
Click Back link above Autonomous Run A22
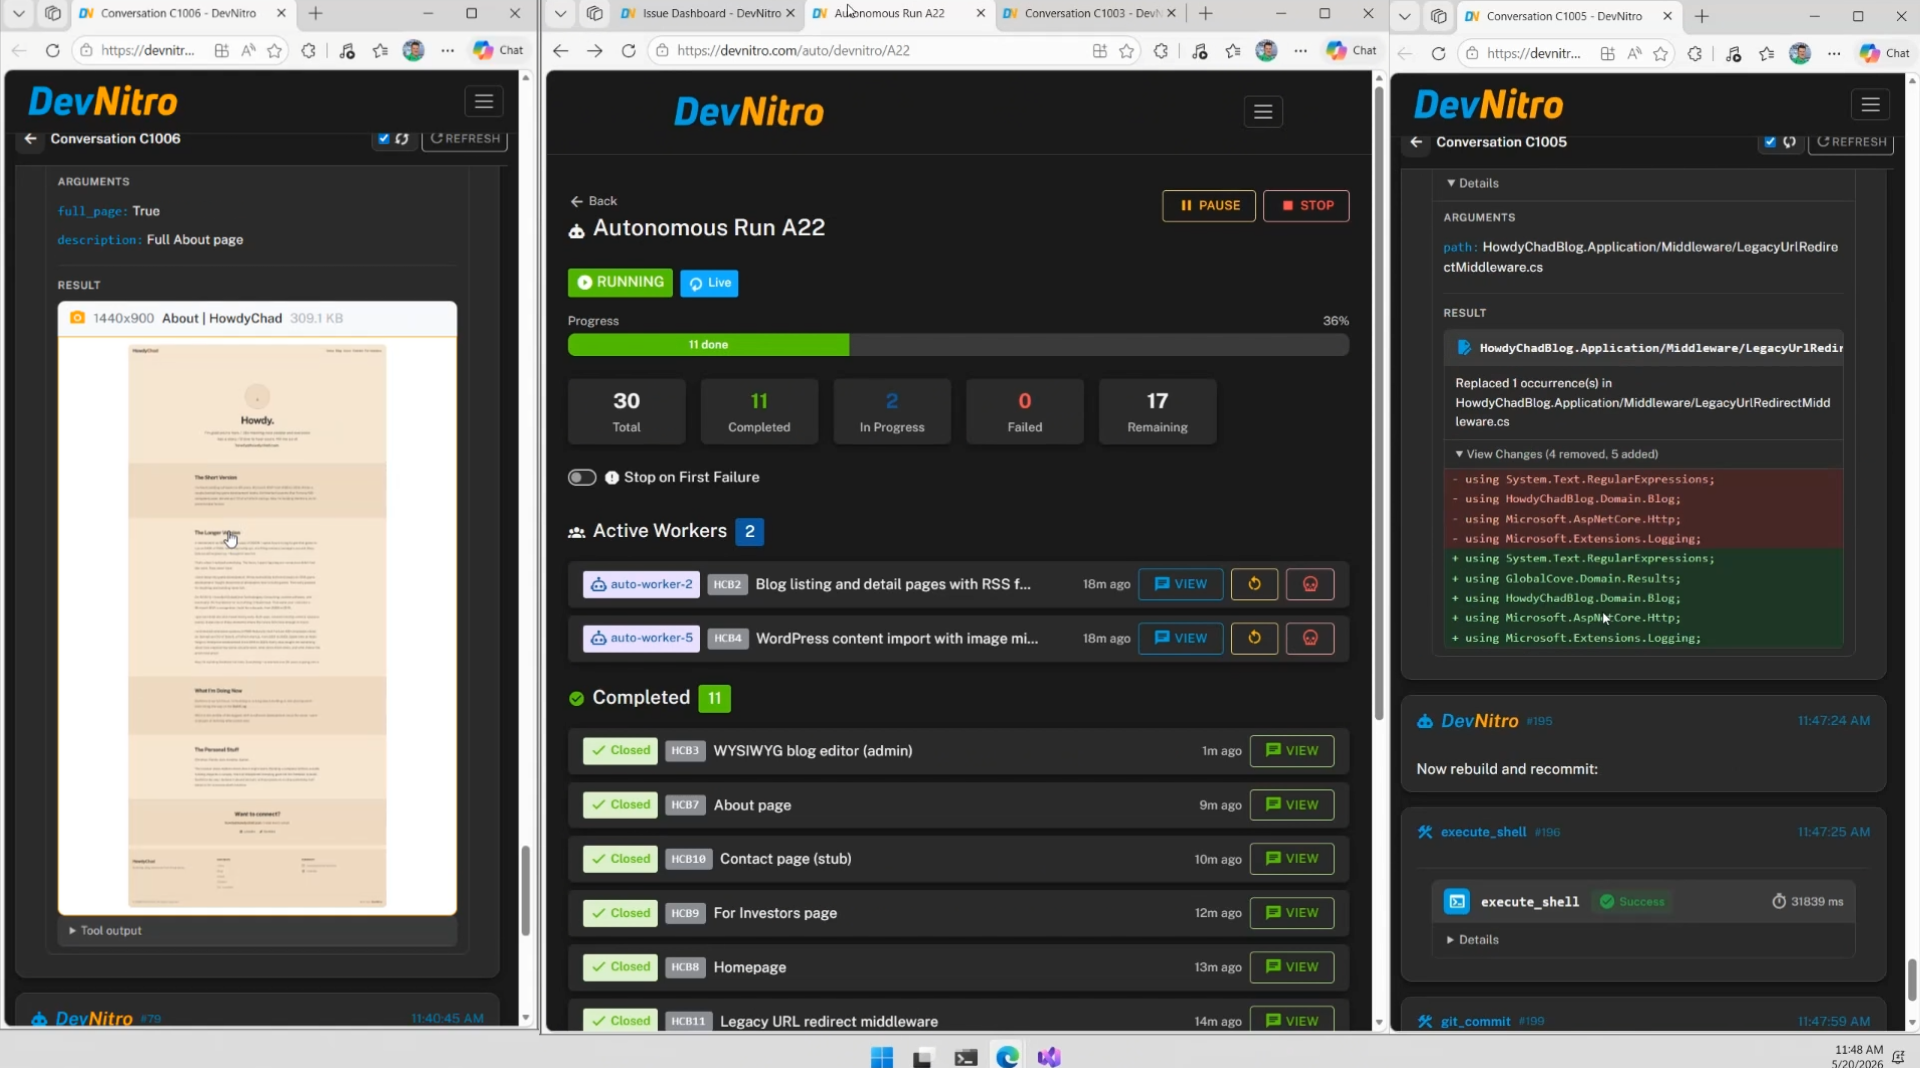point(594,201)
